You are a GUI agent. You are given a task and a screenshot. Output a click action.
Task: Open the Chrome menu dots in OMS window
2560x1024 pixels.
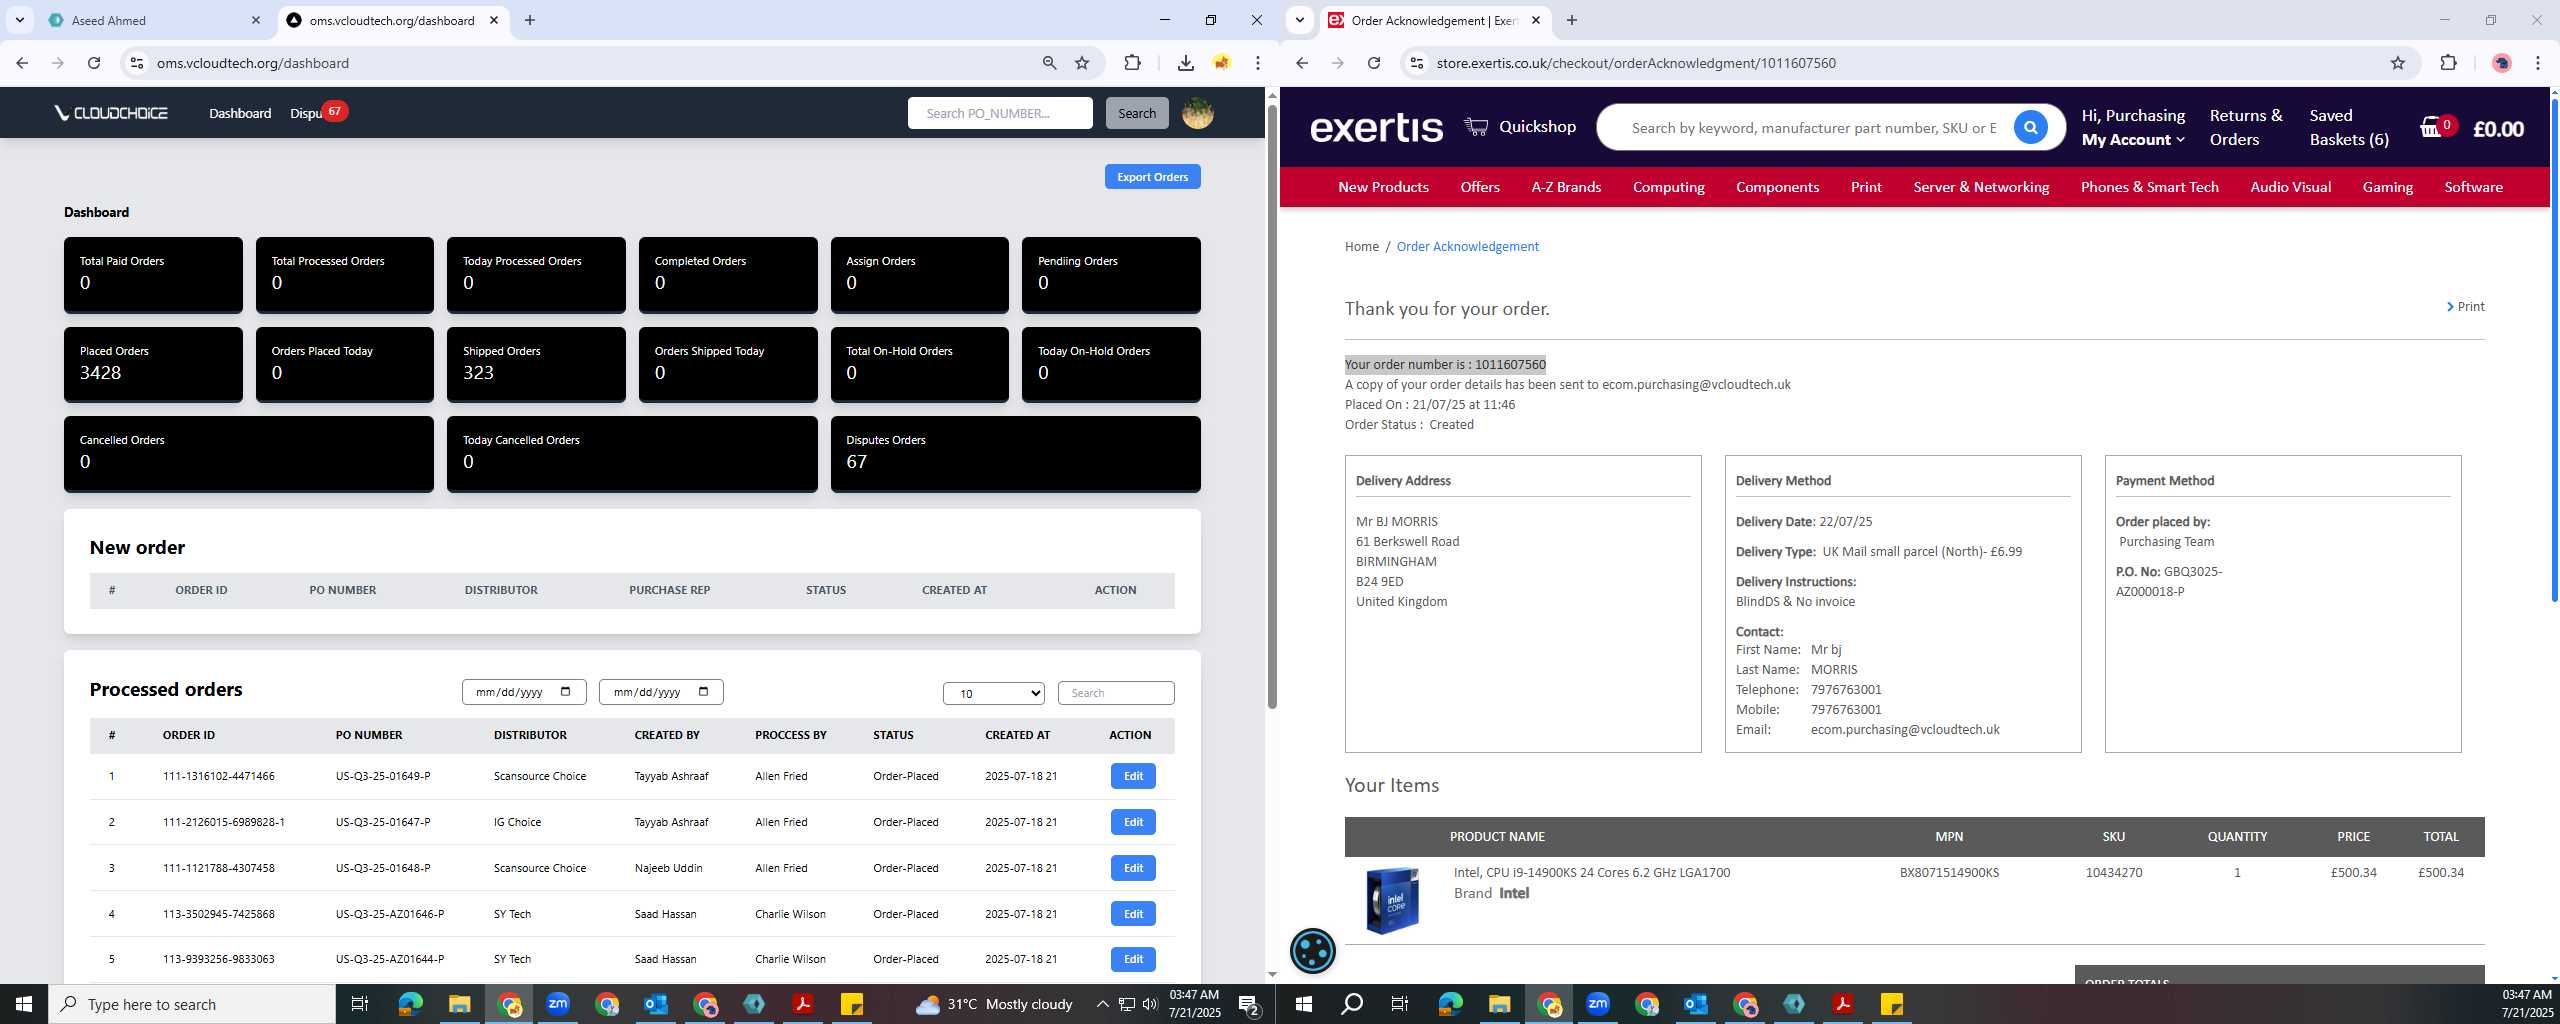point(1258,63)
